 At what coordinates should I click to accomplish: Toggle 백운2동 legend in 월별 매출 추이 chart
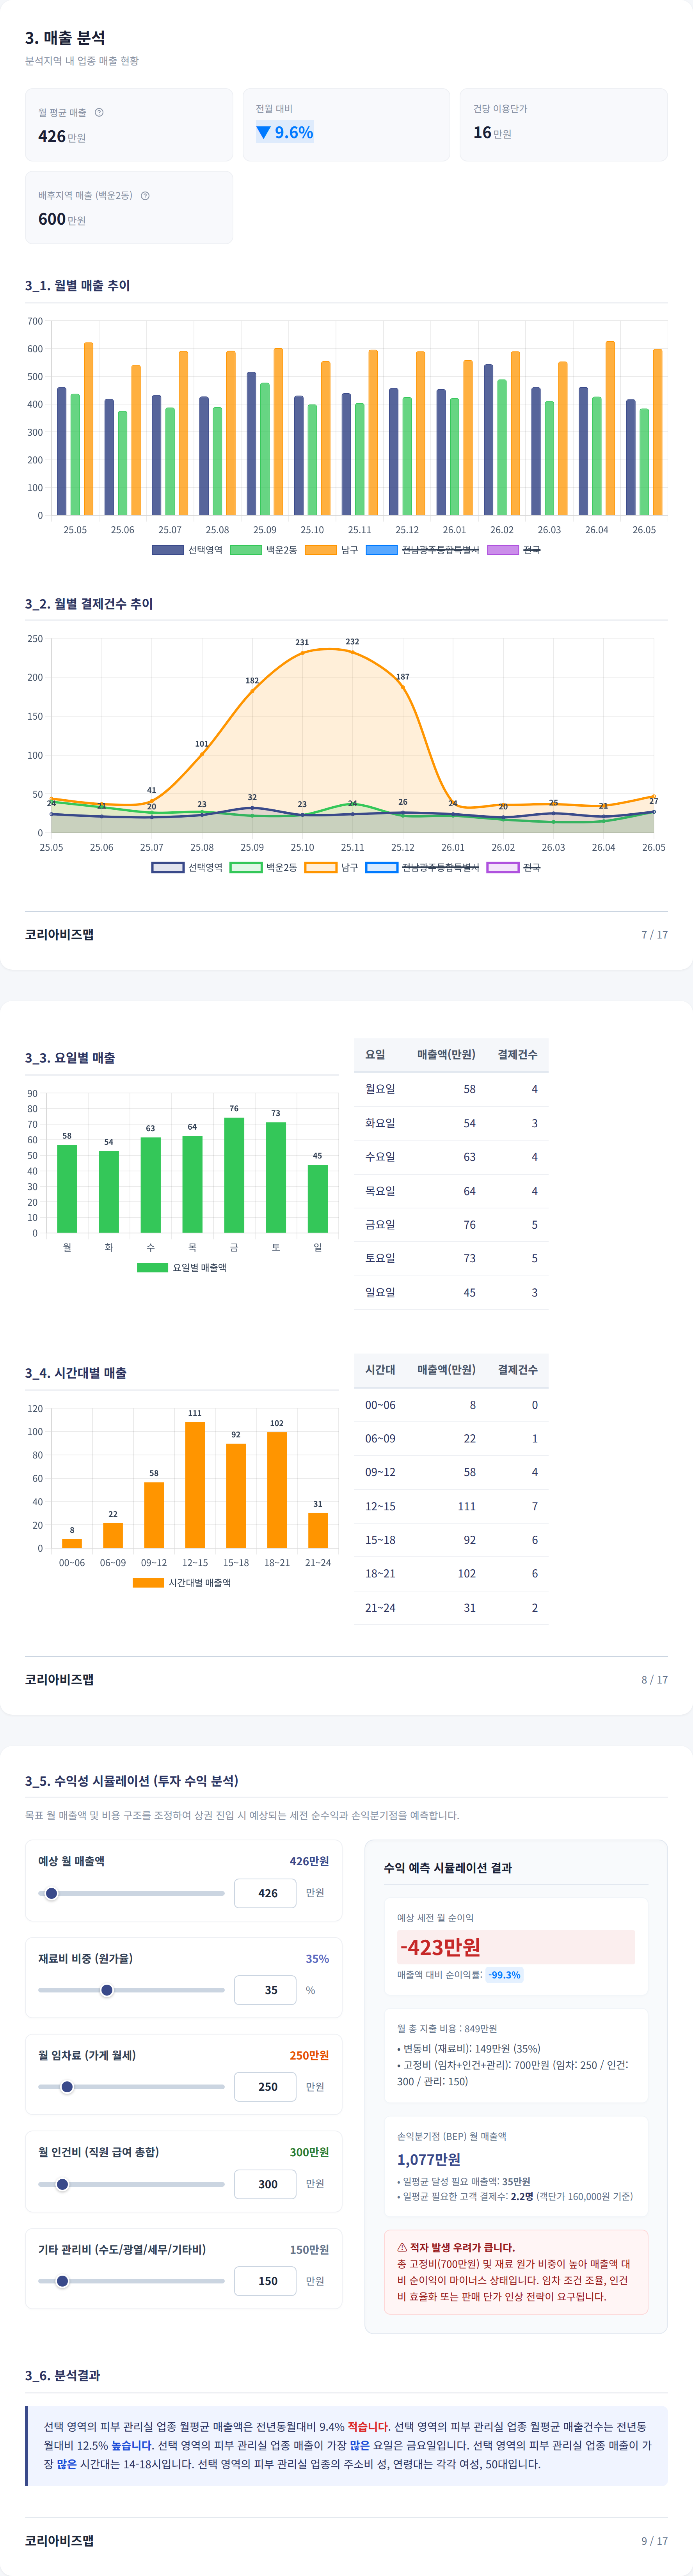click(x=264, y=550)
